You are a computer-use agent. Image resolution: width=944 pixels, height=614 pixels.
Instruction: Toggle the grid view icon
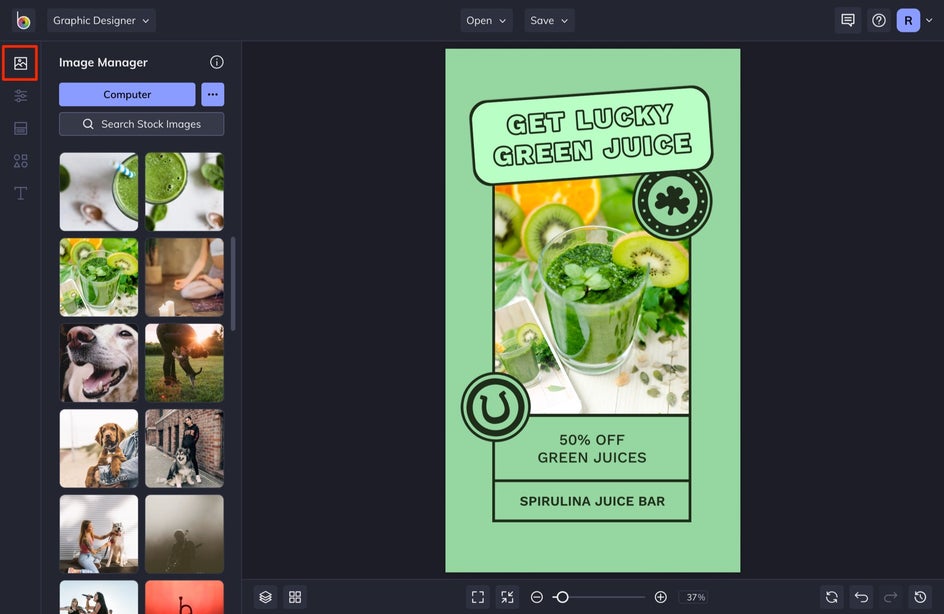(295, 597)
